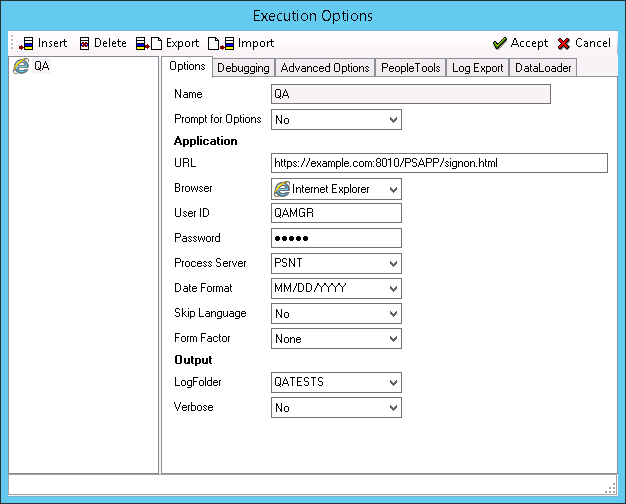Image resolution: width=626 pixels, height=504 pixels.
Task: Click the Insert button label
Action: pyautogui.click(x=52, y=43)
